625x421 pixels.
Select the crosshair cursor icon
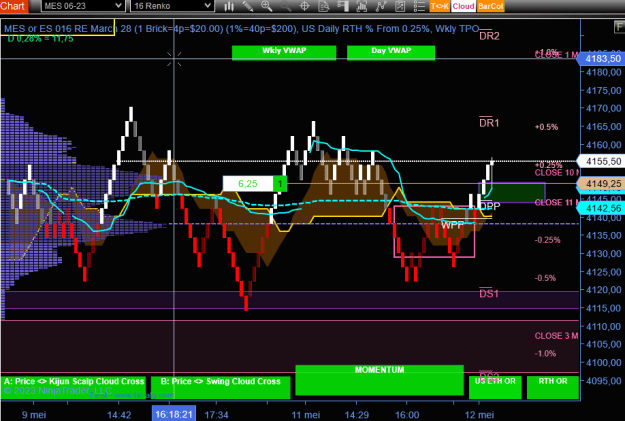point(305,6)
